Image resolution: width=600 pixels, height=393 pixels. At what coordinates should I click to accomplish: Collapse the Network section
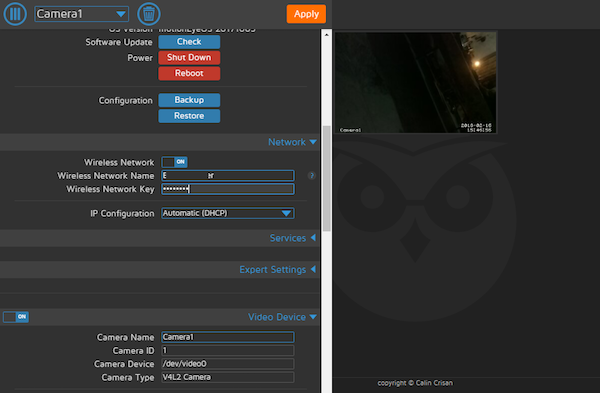292,142
